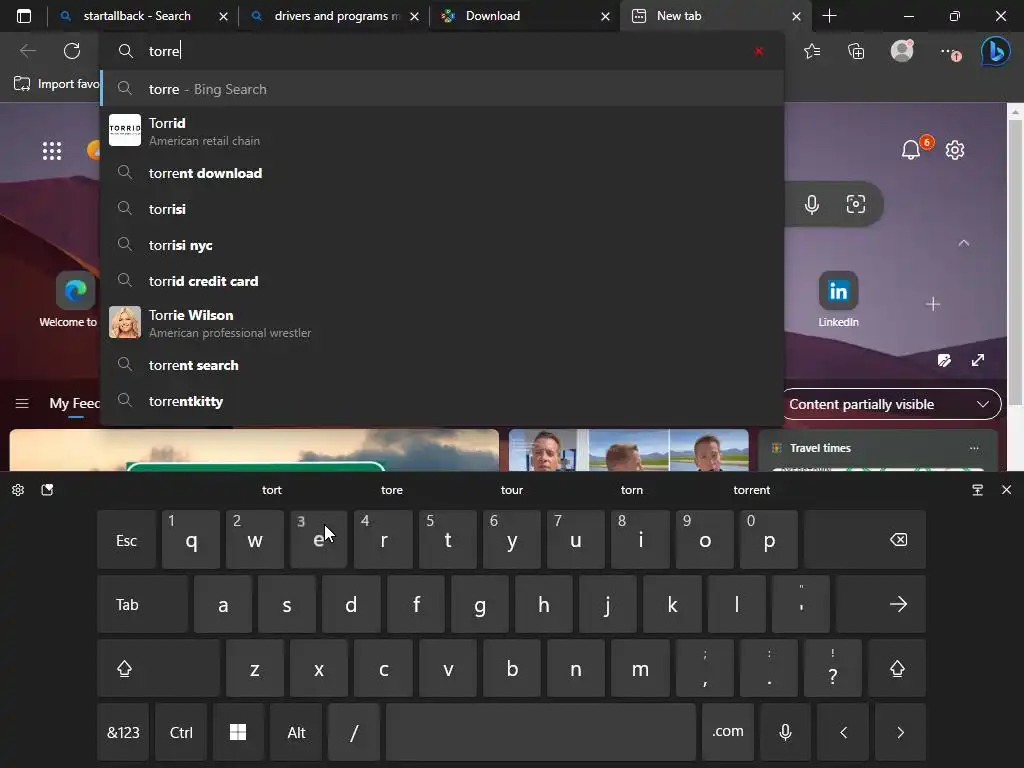
Task: Close the touch keyboard
Action: tap(1006, 490)
